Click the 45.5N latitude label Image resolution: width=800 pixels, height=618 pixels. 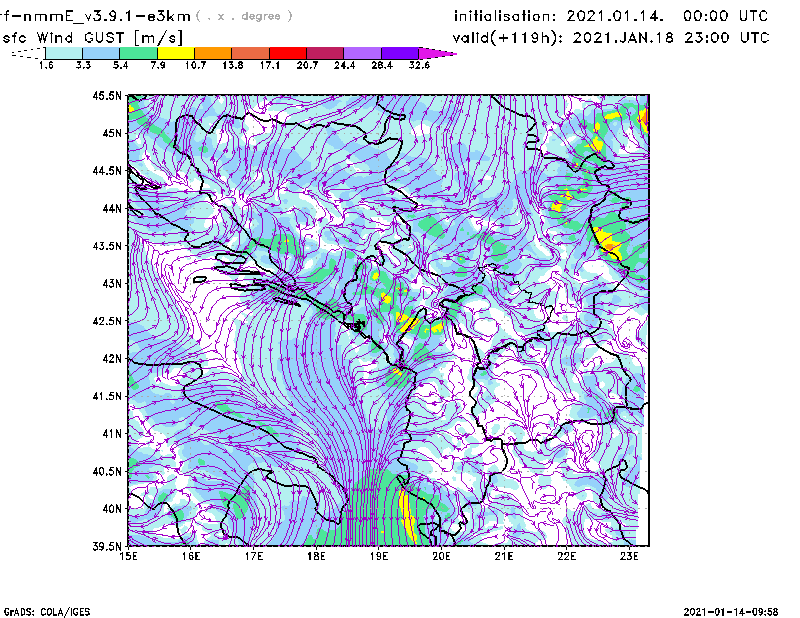107,95
